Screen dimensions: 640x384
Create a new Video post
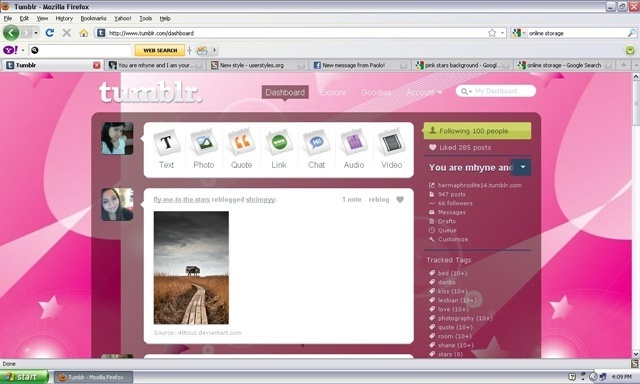[391, 149]
